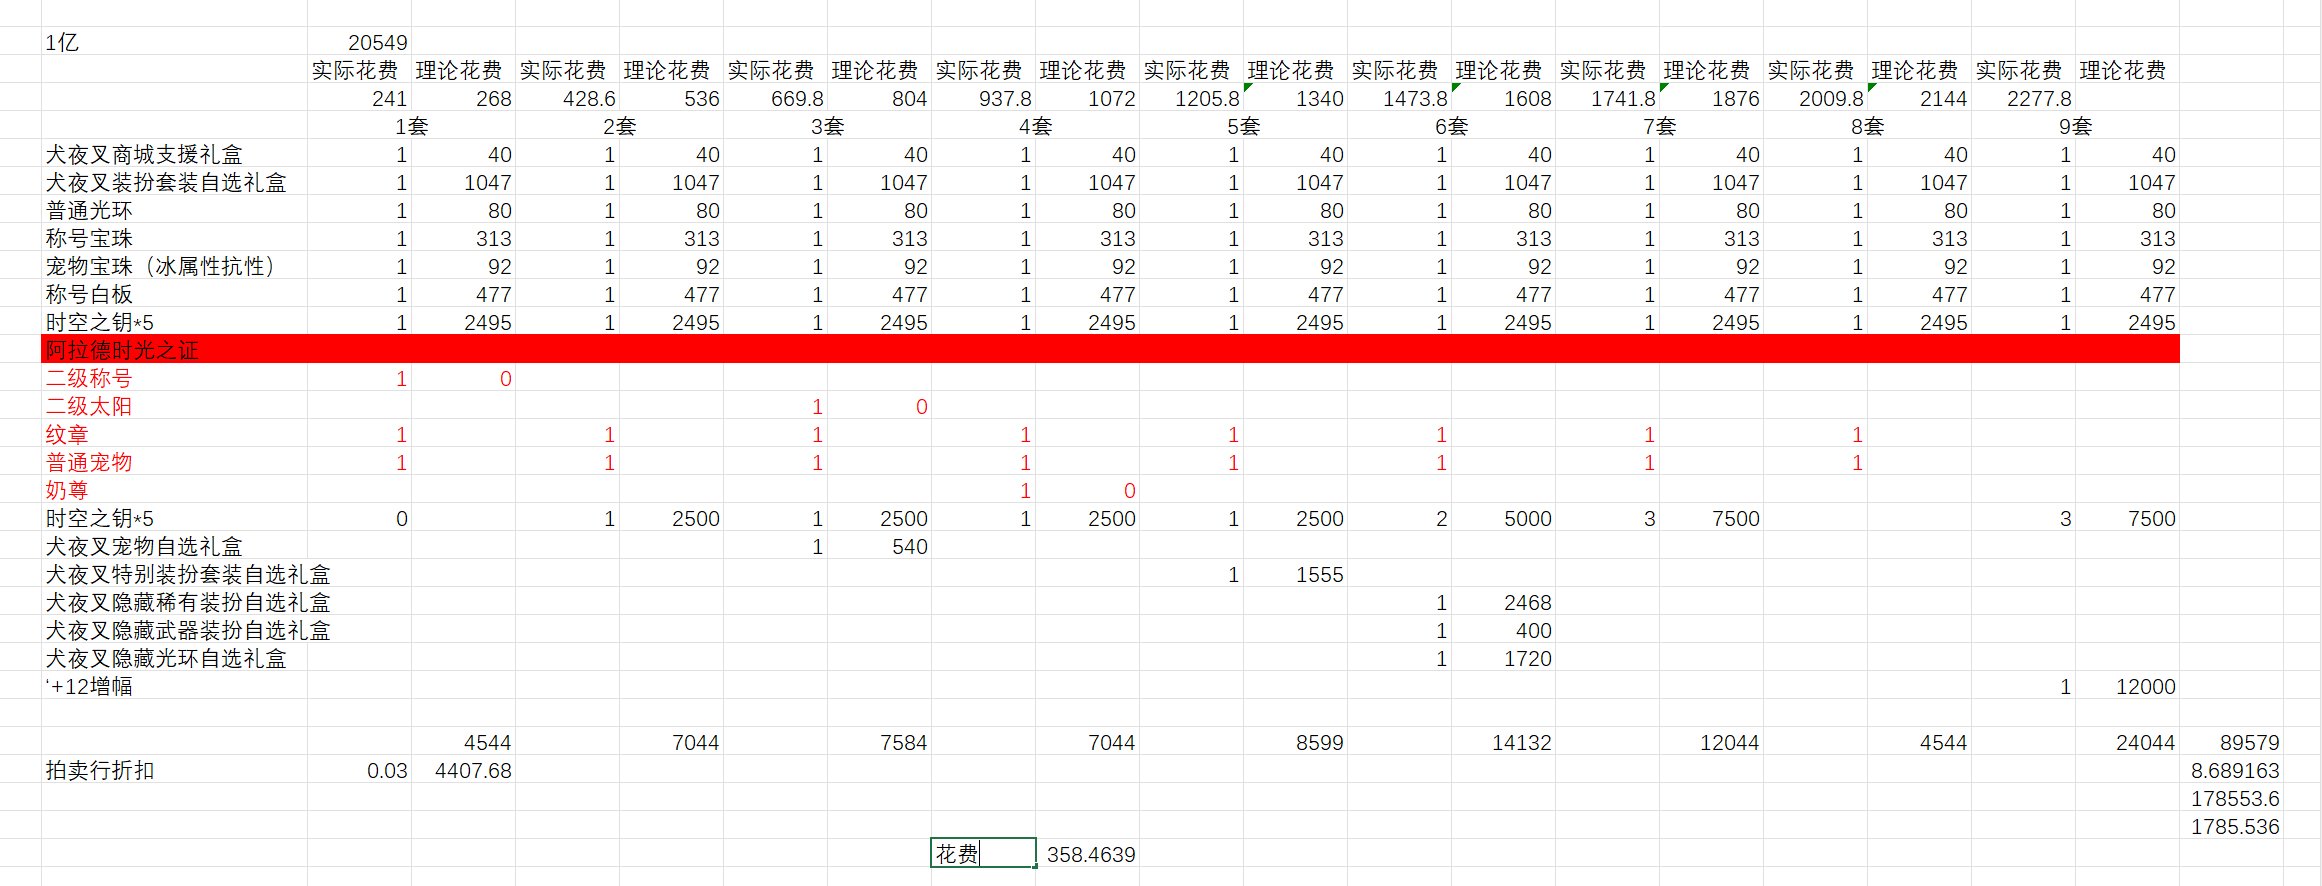Select the 拍卖行折扣 label cell
The height and width of the screenshot is (886, 2322).
tap(174, 771)
